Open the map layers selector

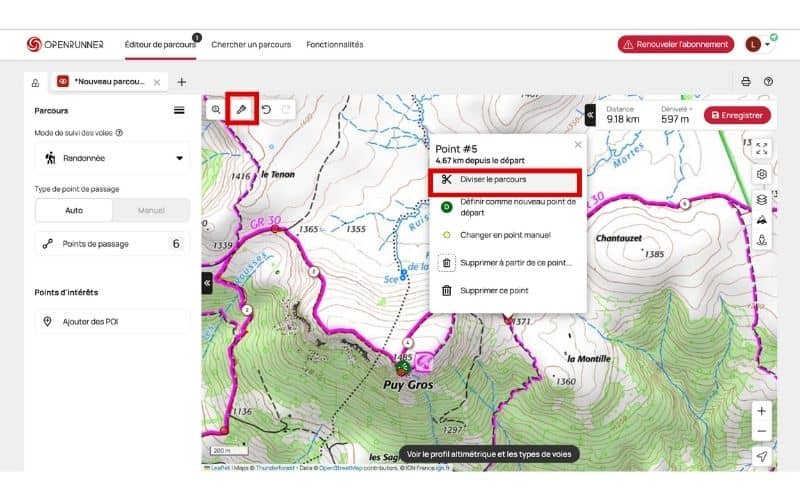[762, 199]
